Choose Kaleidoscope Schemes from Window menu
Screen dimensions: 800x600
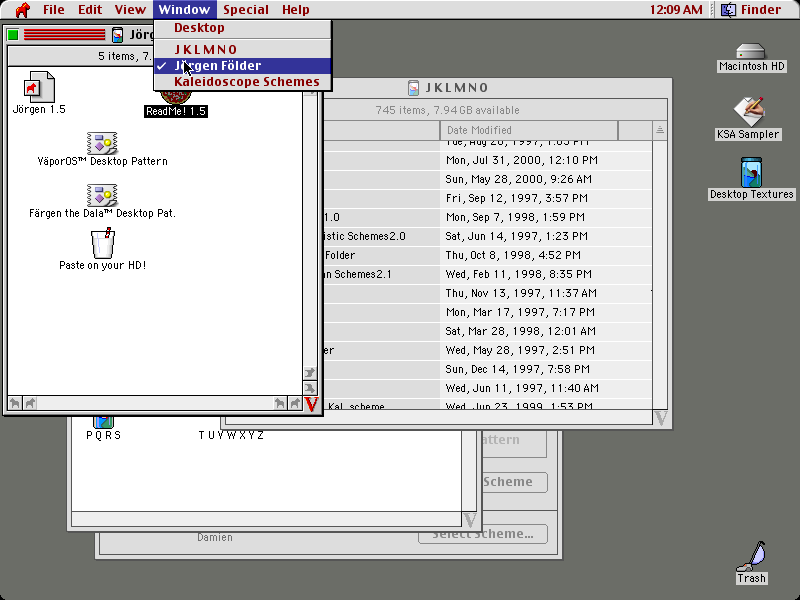pos(242,82)
